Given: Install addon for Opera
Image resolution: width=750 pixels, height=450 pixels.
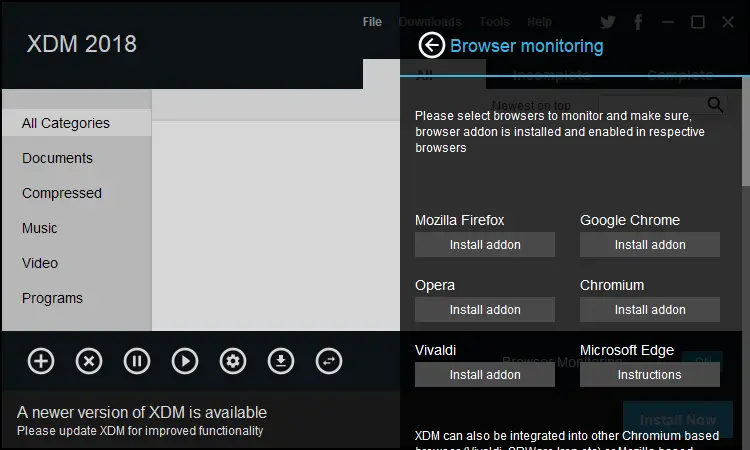Looking at the screenshot, I should 485,309.
